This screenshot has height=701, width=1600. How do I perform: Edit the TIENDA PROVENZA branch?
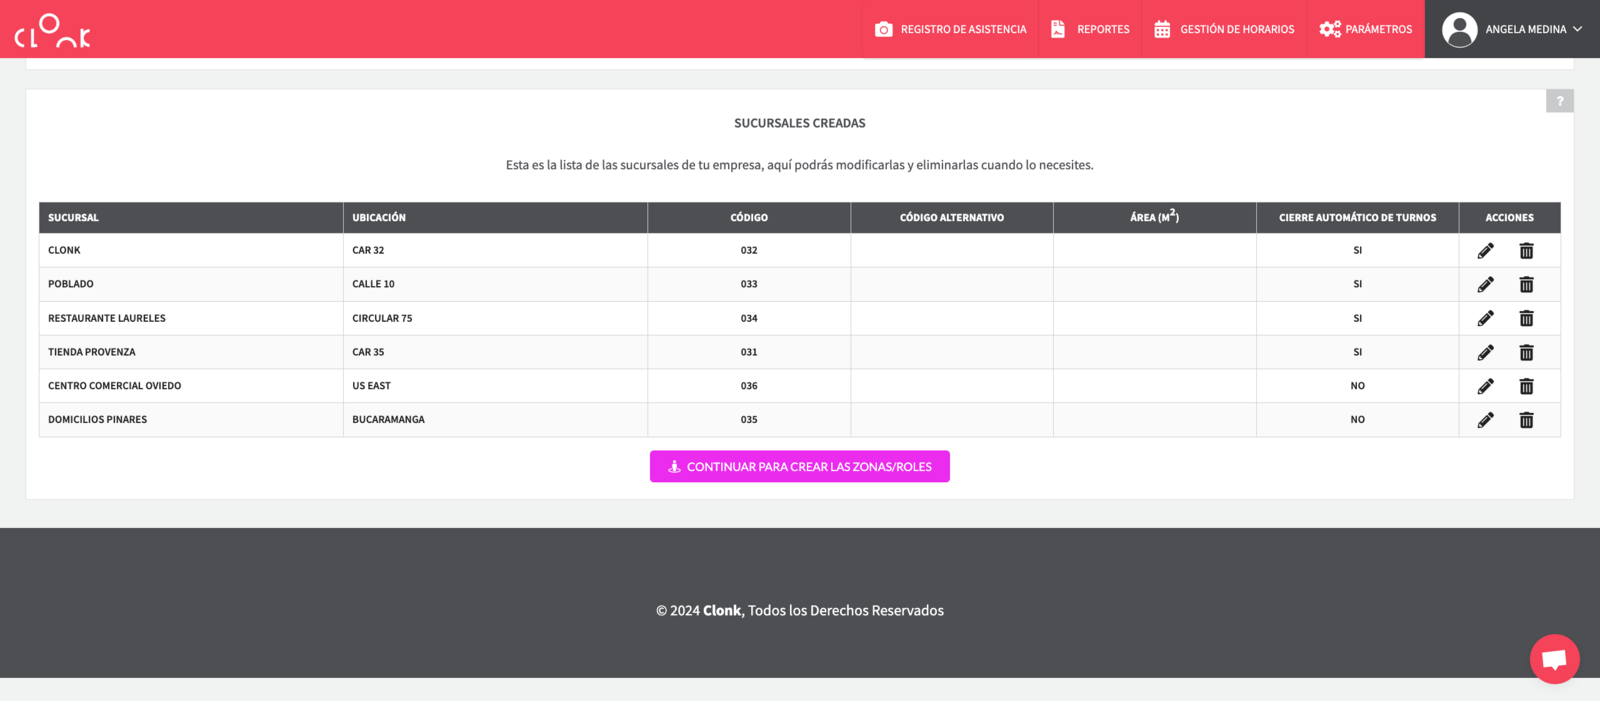point(1485,352)
